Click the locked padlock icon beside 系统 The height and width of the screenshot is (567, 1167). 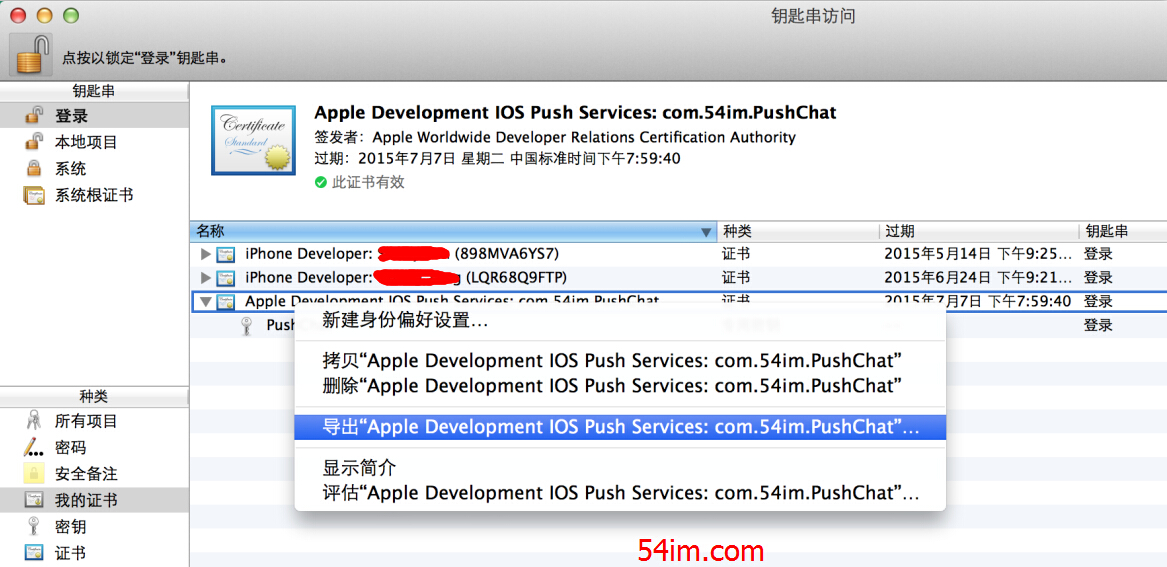tap(33, 168)
